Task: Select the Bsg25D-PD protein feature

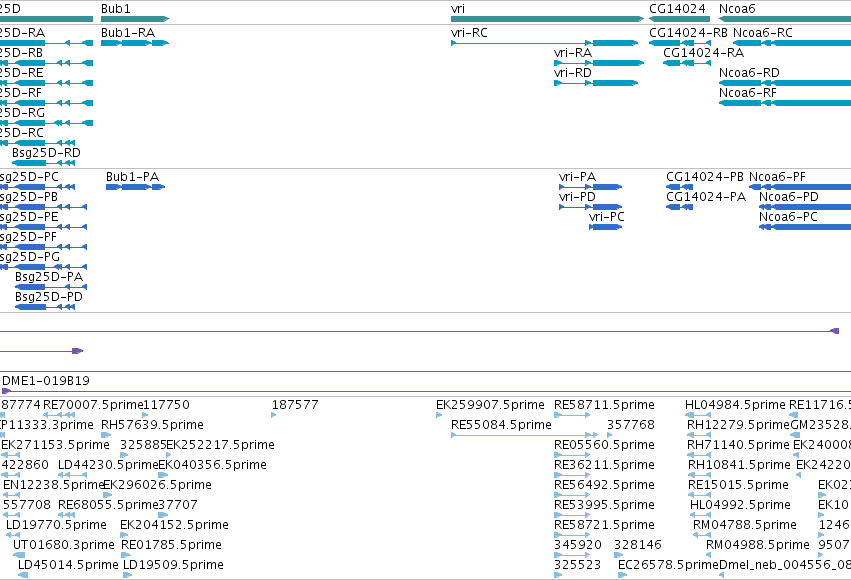Action: [x=45, y=307]
